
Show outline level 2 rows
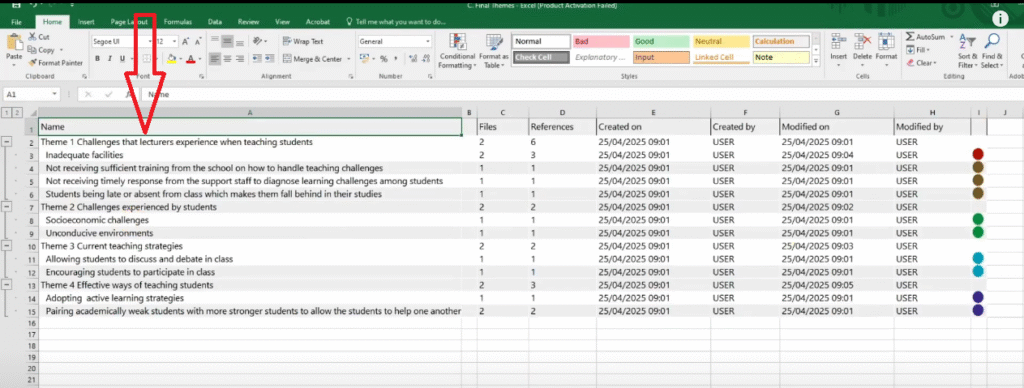point(18,112)
